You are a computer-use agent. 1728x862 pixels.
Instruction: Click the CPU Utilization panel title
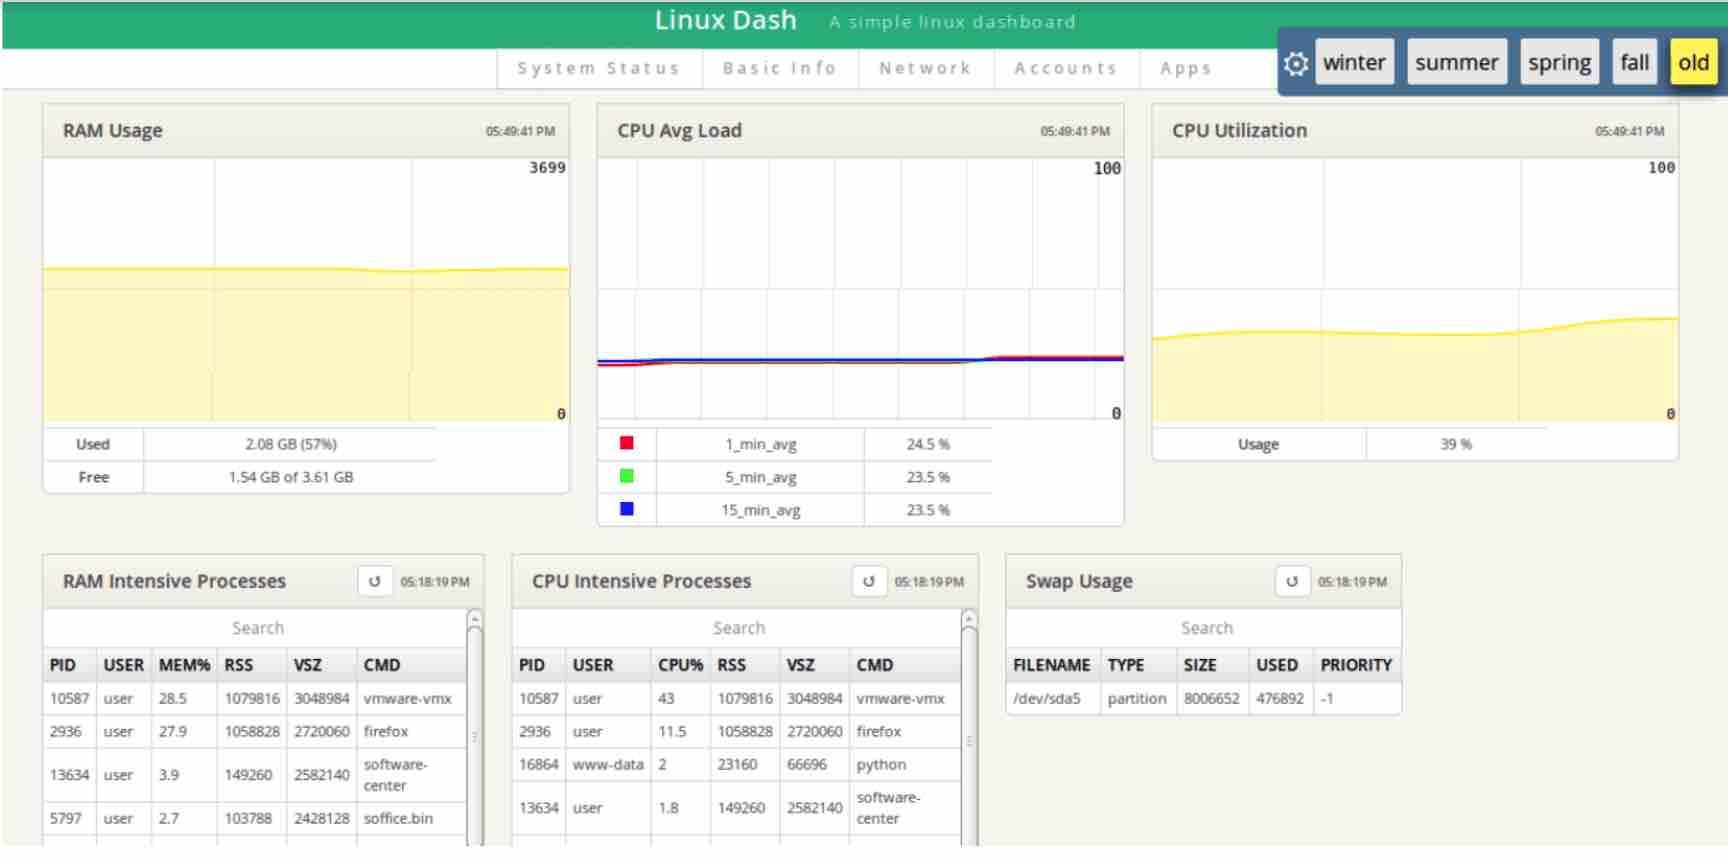[x=1239, y=130]
